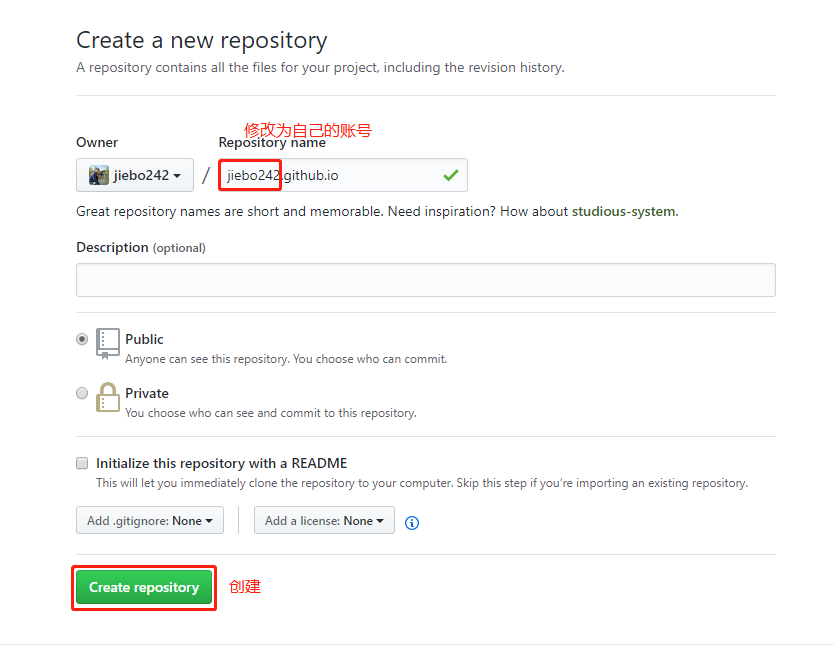This screenshot has height=646, width=834.
Task: Click the Public repository book icon
Action: coord(107,343)
